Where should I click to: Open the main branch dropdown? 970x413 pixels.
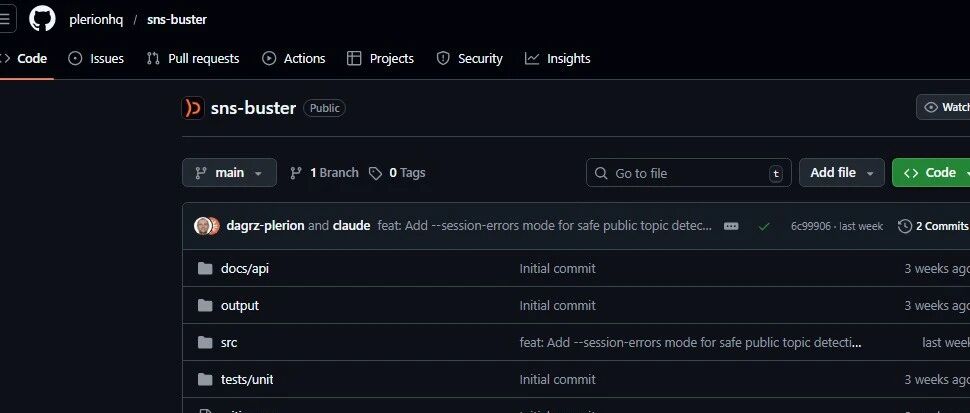pyautogui.click(x=230, y=173)
